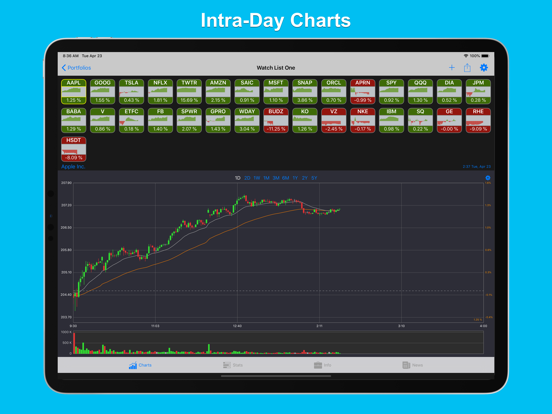Select the AMZN ticker tile

pyautogui.click(x=218, y=92)
